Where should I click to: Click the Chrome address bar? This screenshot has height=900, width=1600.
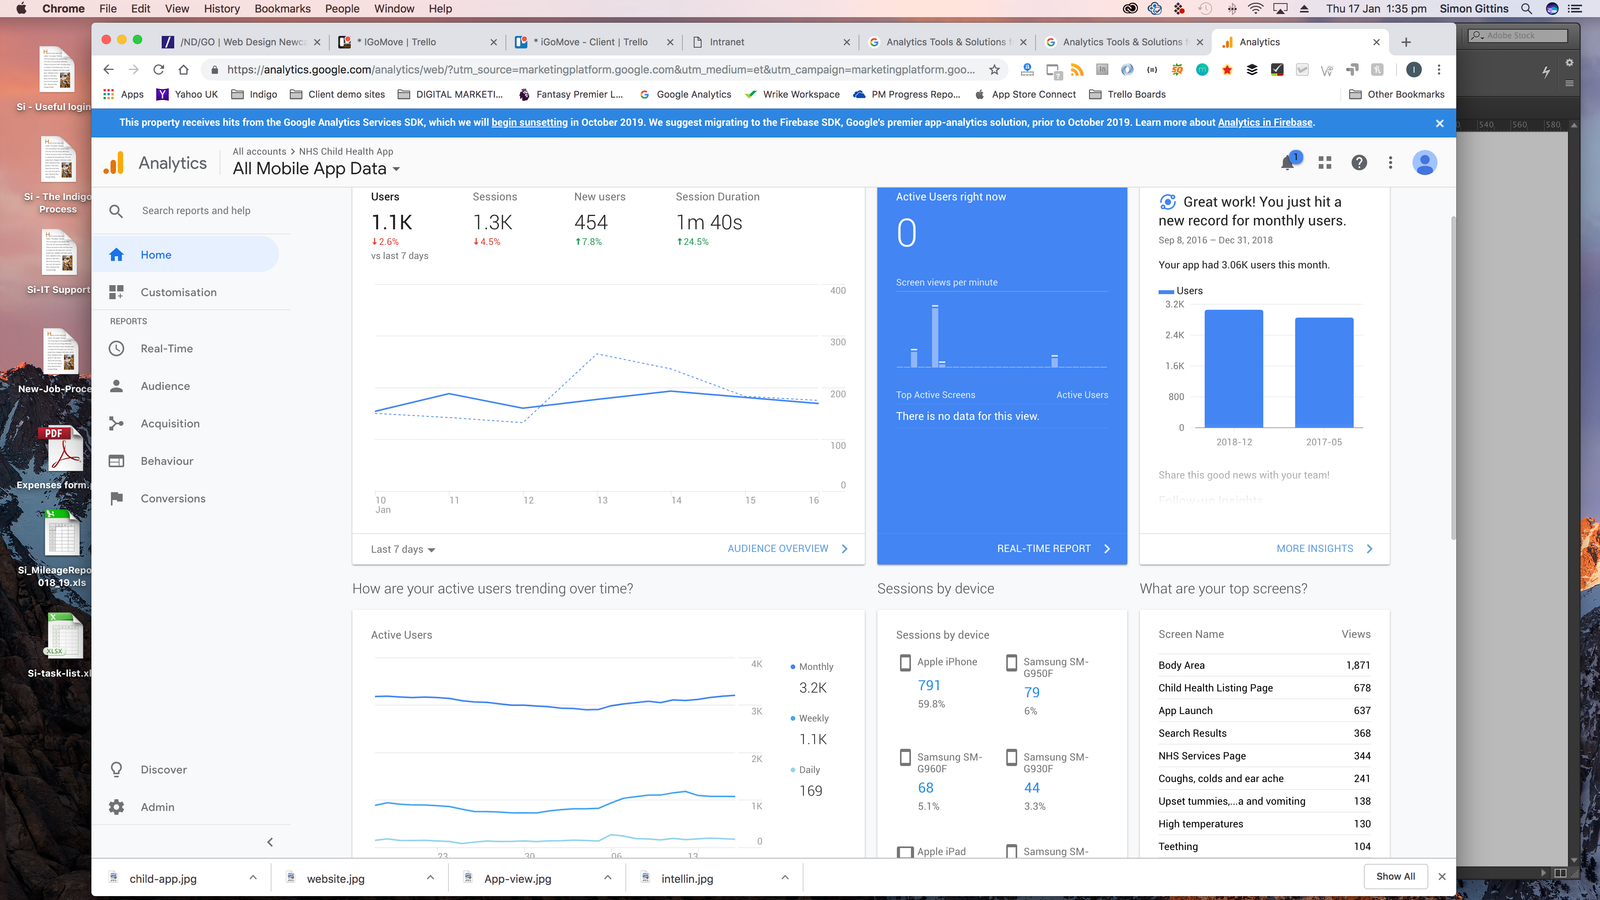click(x=600, y=70)
